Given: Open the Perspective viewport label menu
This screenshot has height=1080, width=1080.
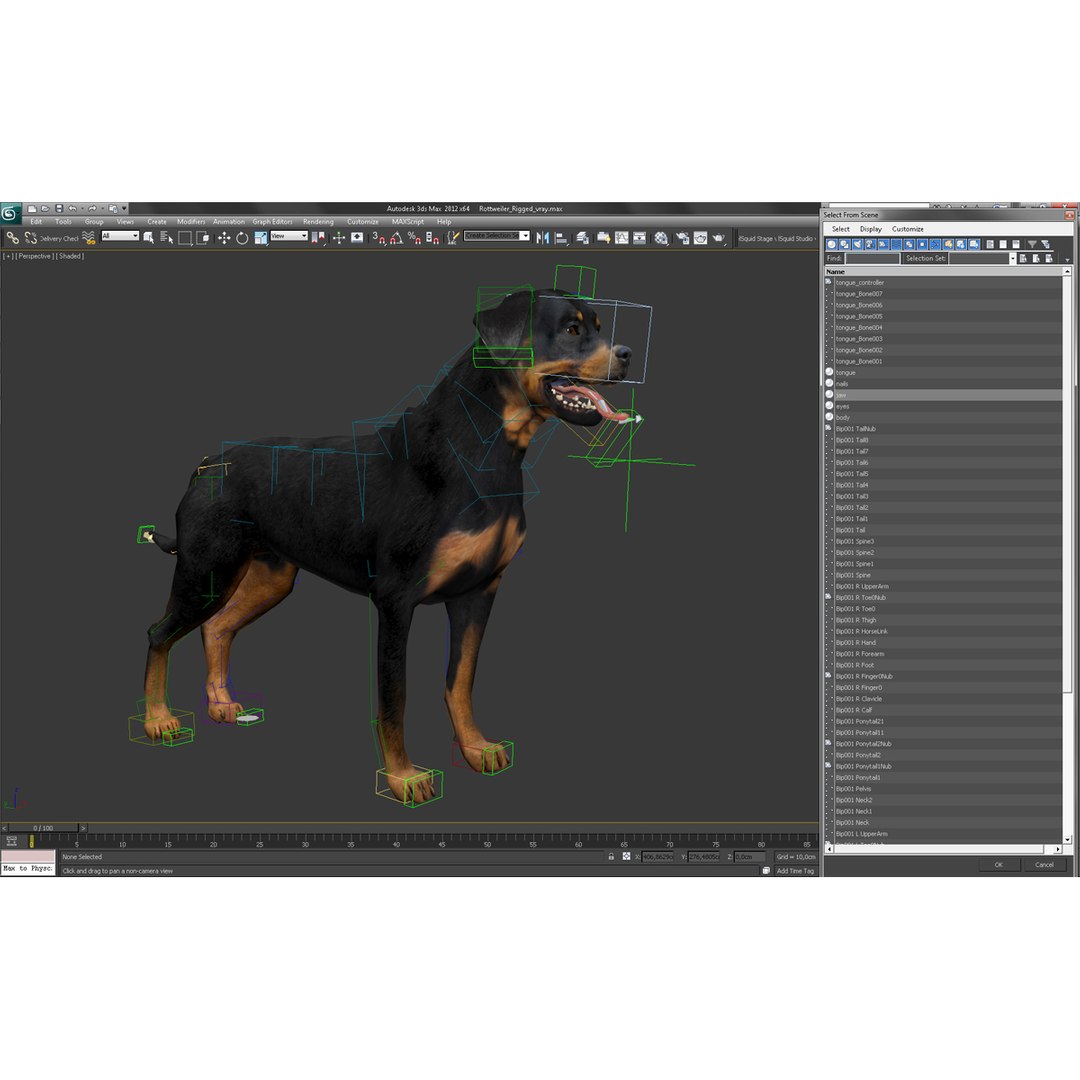Looking at the screenshot, I should [x=34, y=256].
